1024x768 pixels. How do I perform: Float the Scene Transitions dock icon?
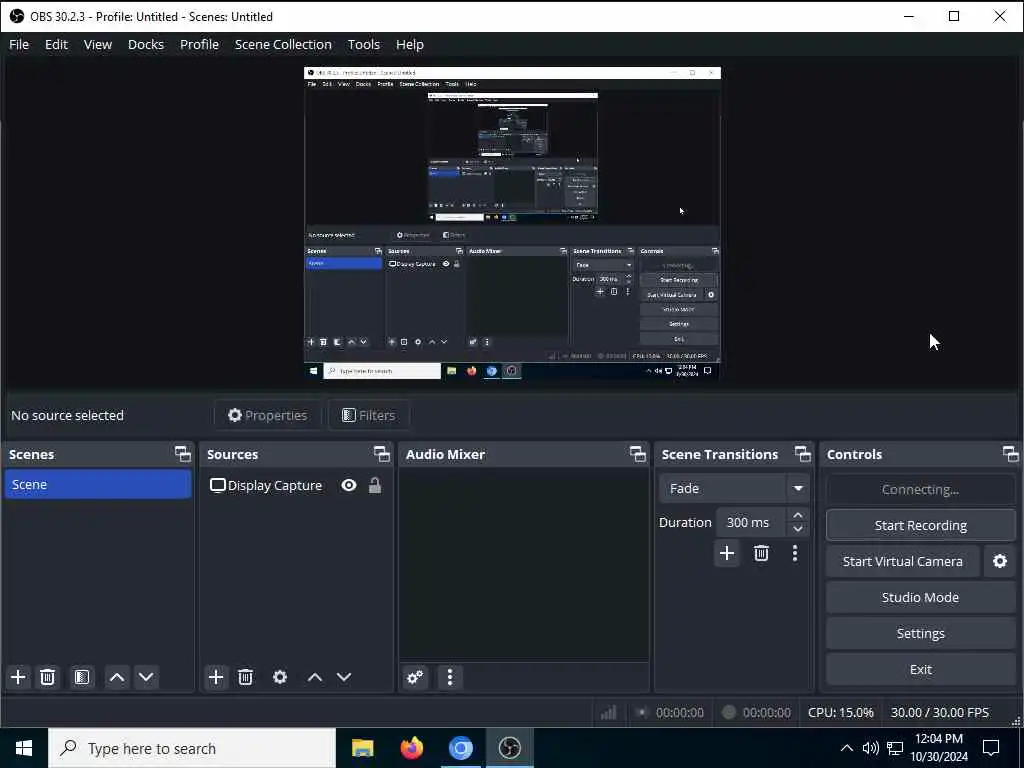[803, 454]
